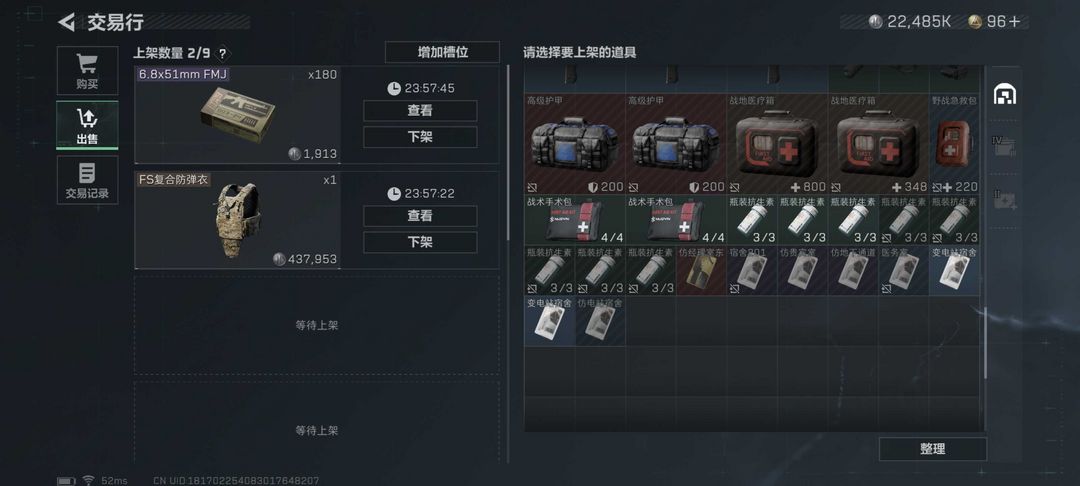Go back using the arrow beside 交易行
The height and width of the screenshot is (486, 1080).
66,22
